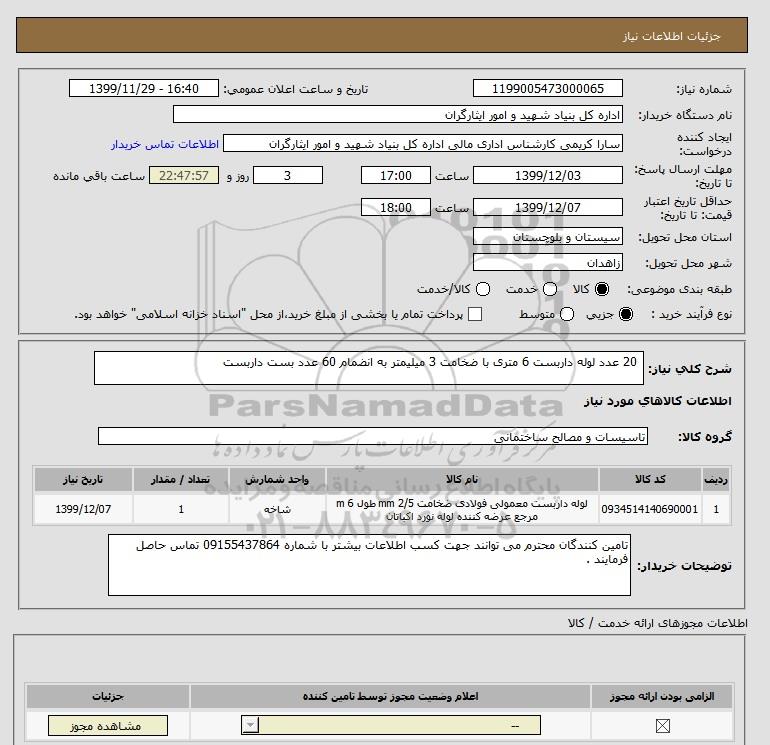The width and height of the screenshot is (770, 745).
Task: Click the price validity date 1399/12/07 field
Action: pos(548,207)
